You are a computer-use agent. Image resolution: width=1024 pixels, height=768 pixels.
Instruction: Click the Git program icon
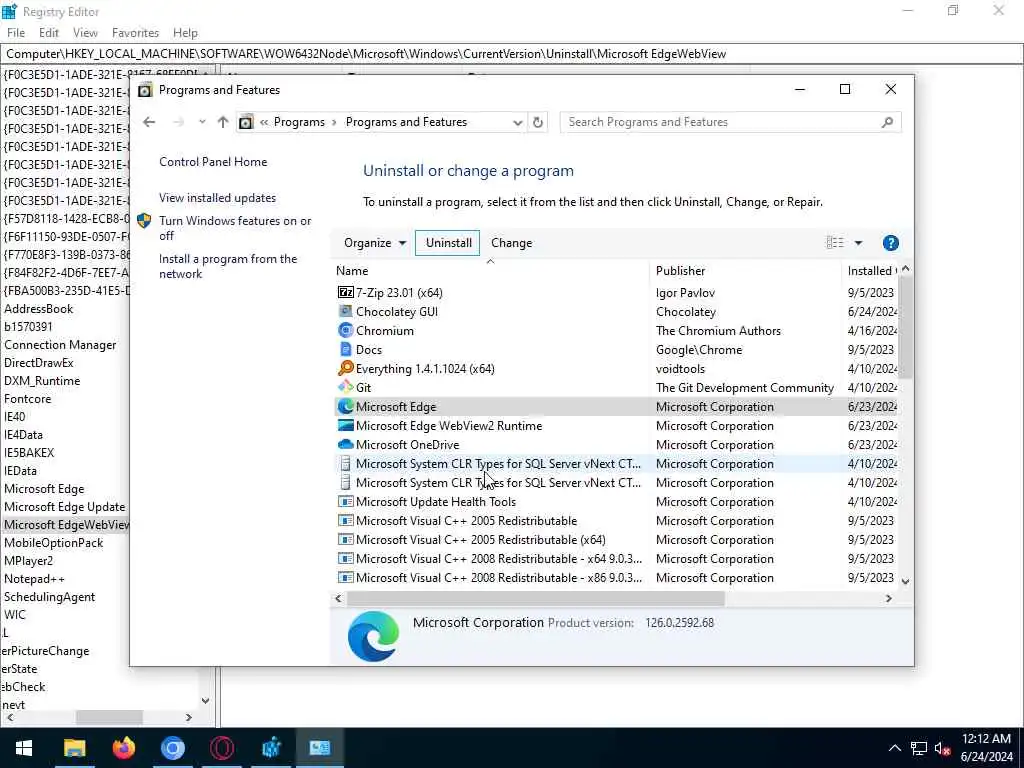pyautogui.click(x=345, y=387)
